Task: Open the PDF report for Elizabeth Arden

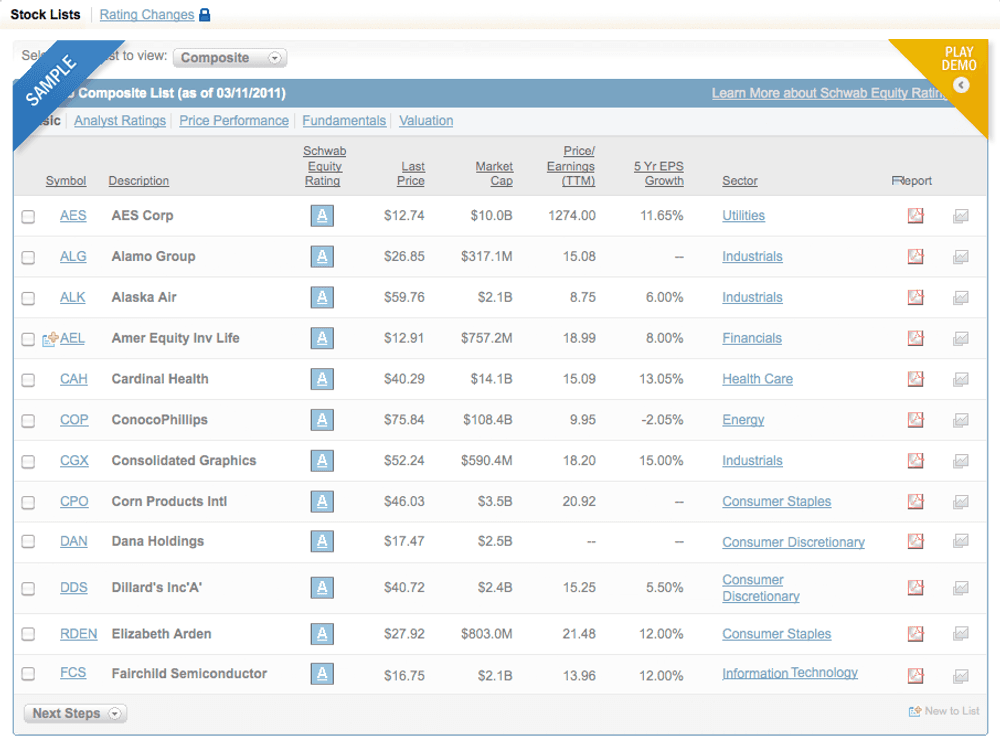Action: coord(915,633)
